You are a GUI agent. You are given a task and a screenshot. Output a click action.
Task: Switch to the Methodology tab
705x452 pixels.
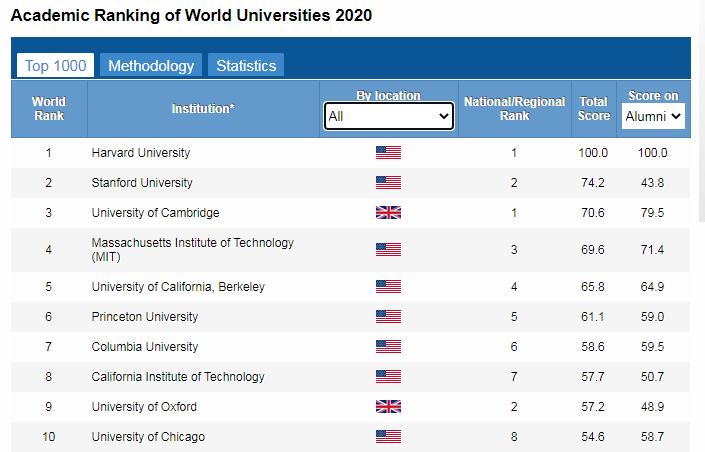pyautogui.click(x=151, y=65)
